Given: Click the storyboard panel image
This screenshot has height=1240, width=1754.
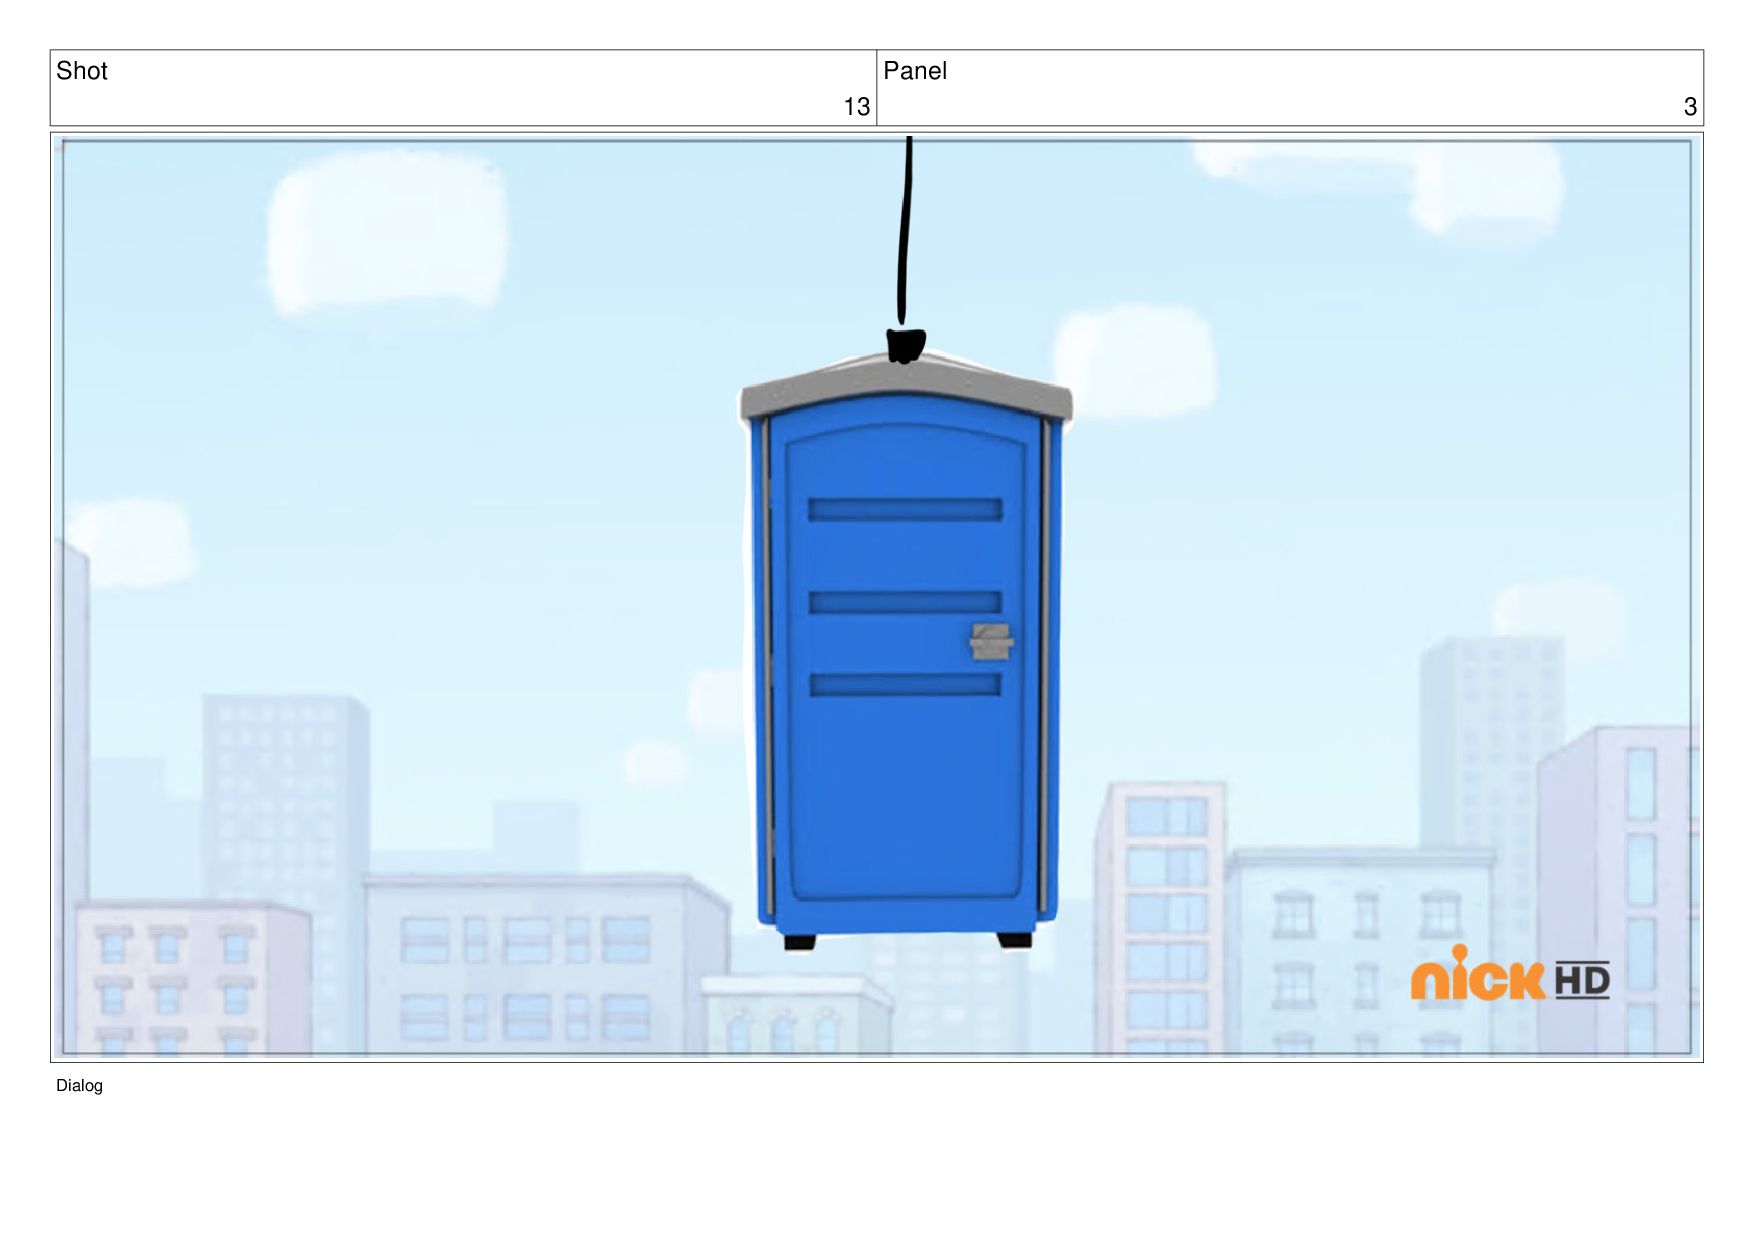Looking at the screenshot, I should tap(877, 597).
